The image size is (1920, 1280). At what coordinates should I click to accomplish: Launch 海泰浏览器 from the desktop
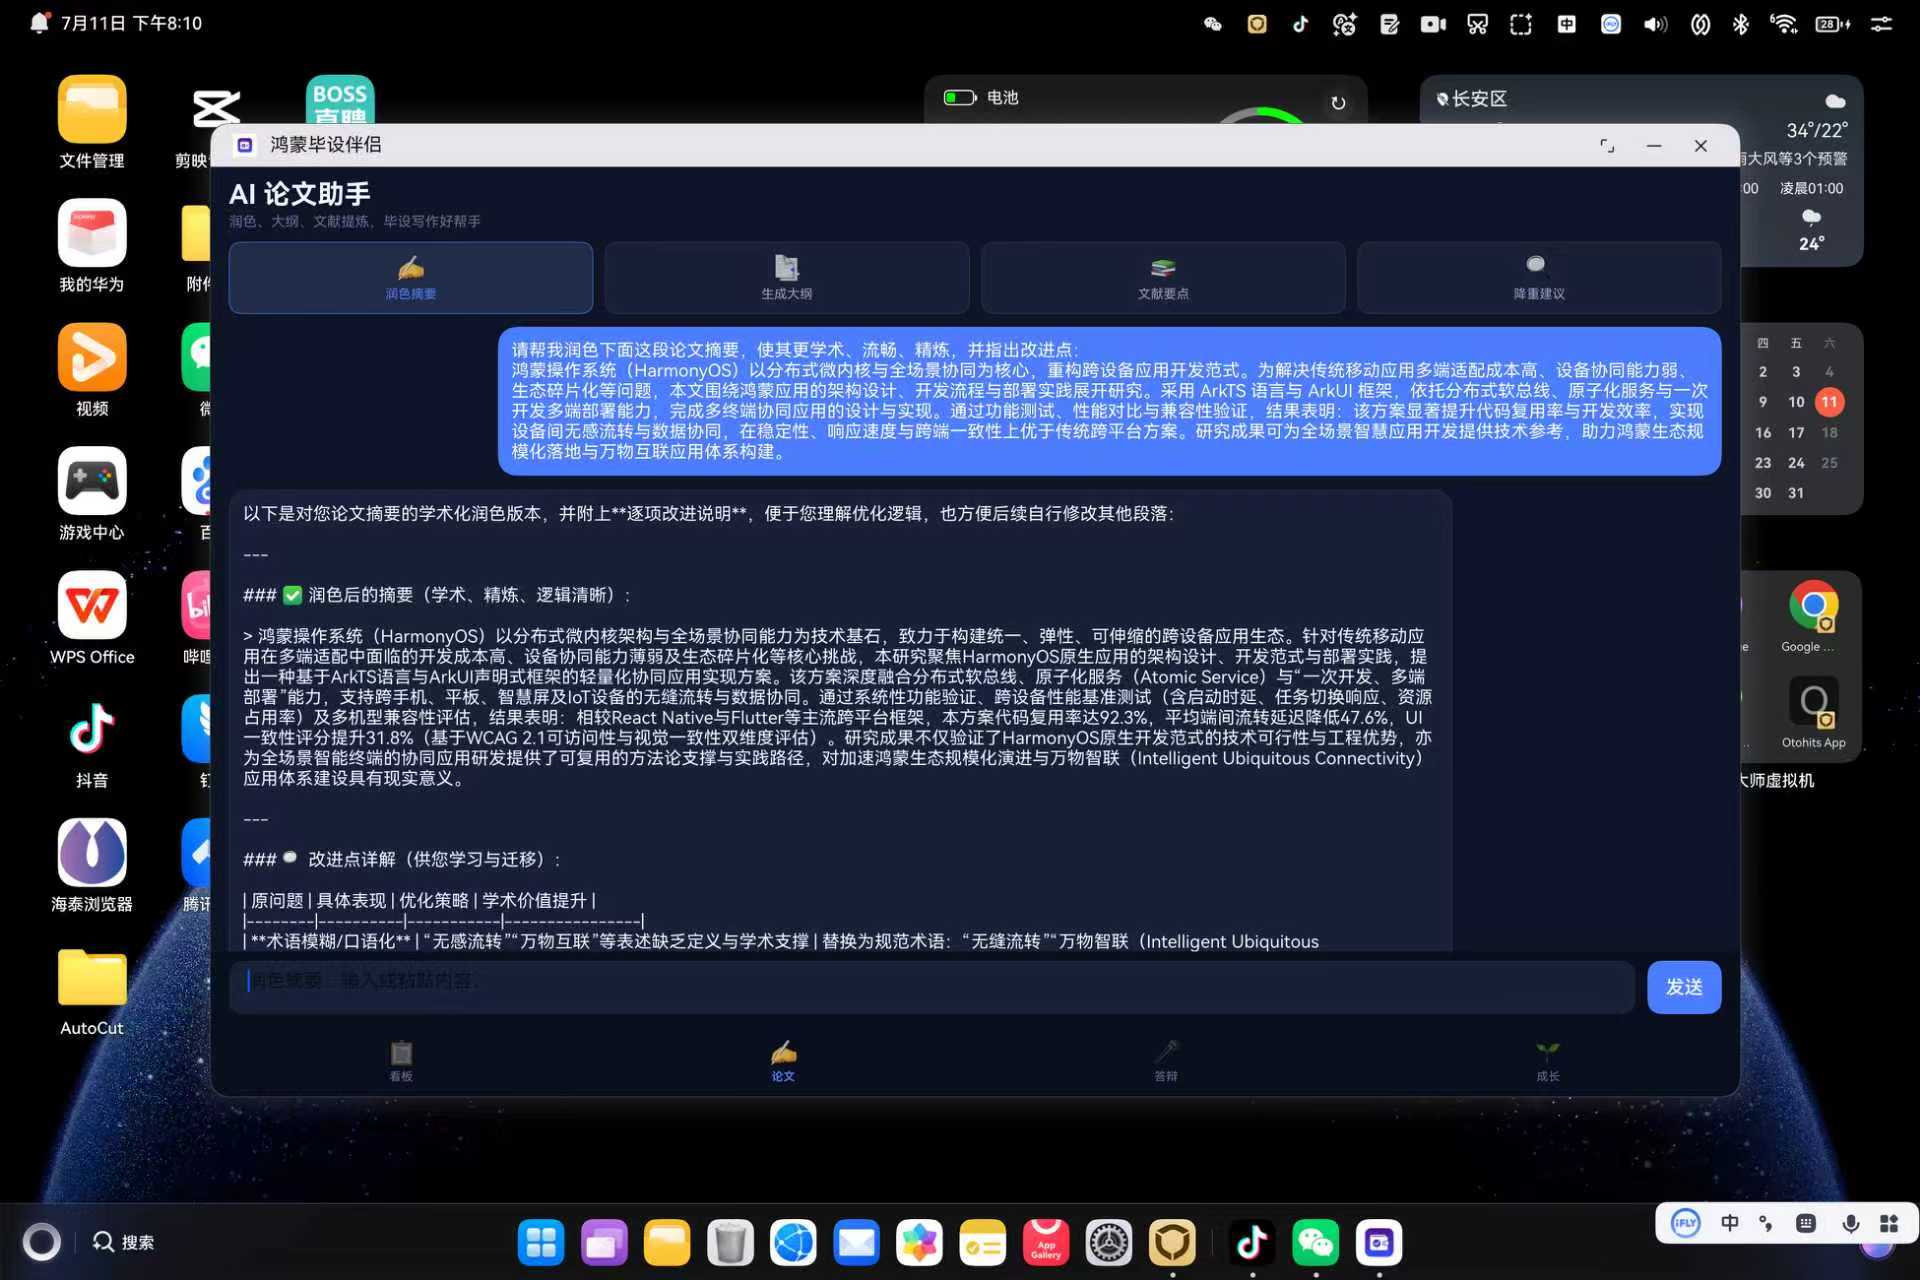pos(92,866)
